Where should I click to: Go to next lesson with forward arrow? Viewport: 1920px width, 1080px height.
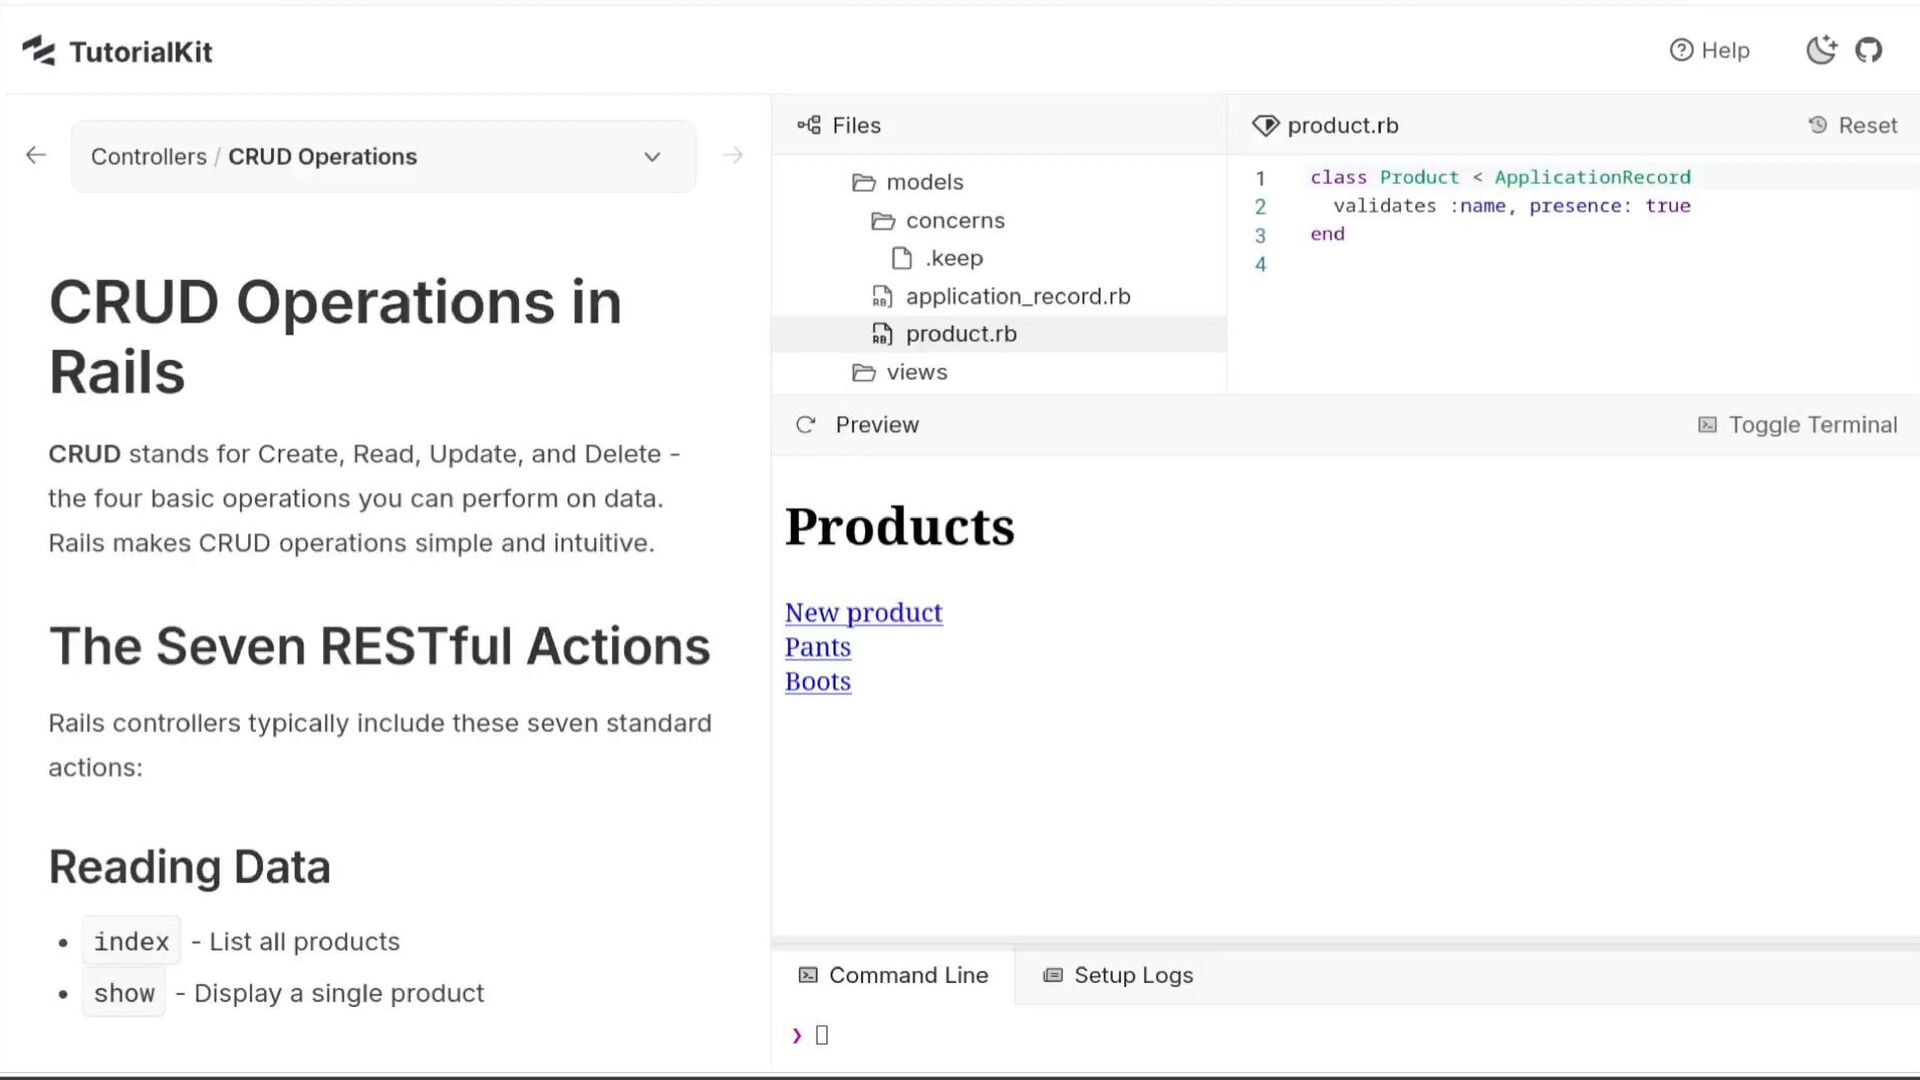tap(733, 155)
